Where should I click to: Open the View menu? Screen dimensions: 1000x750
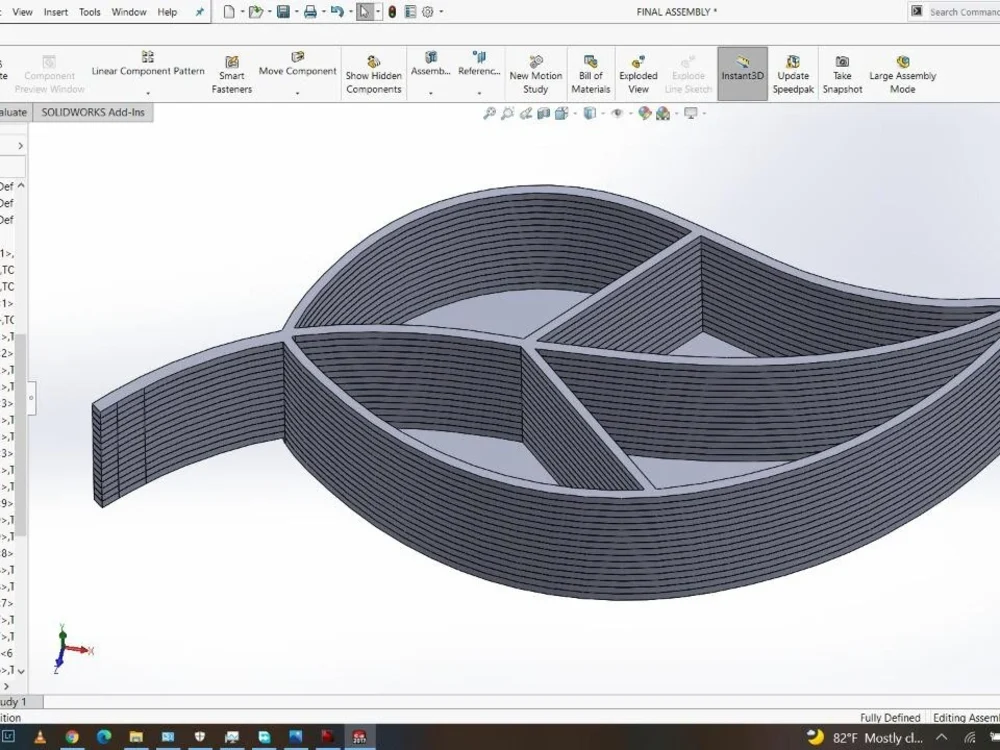22,12
